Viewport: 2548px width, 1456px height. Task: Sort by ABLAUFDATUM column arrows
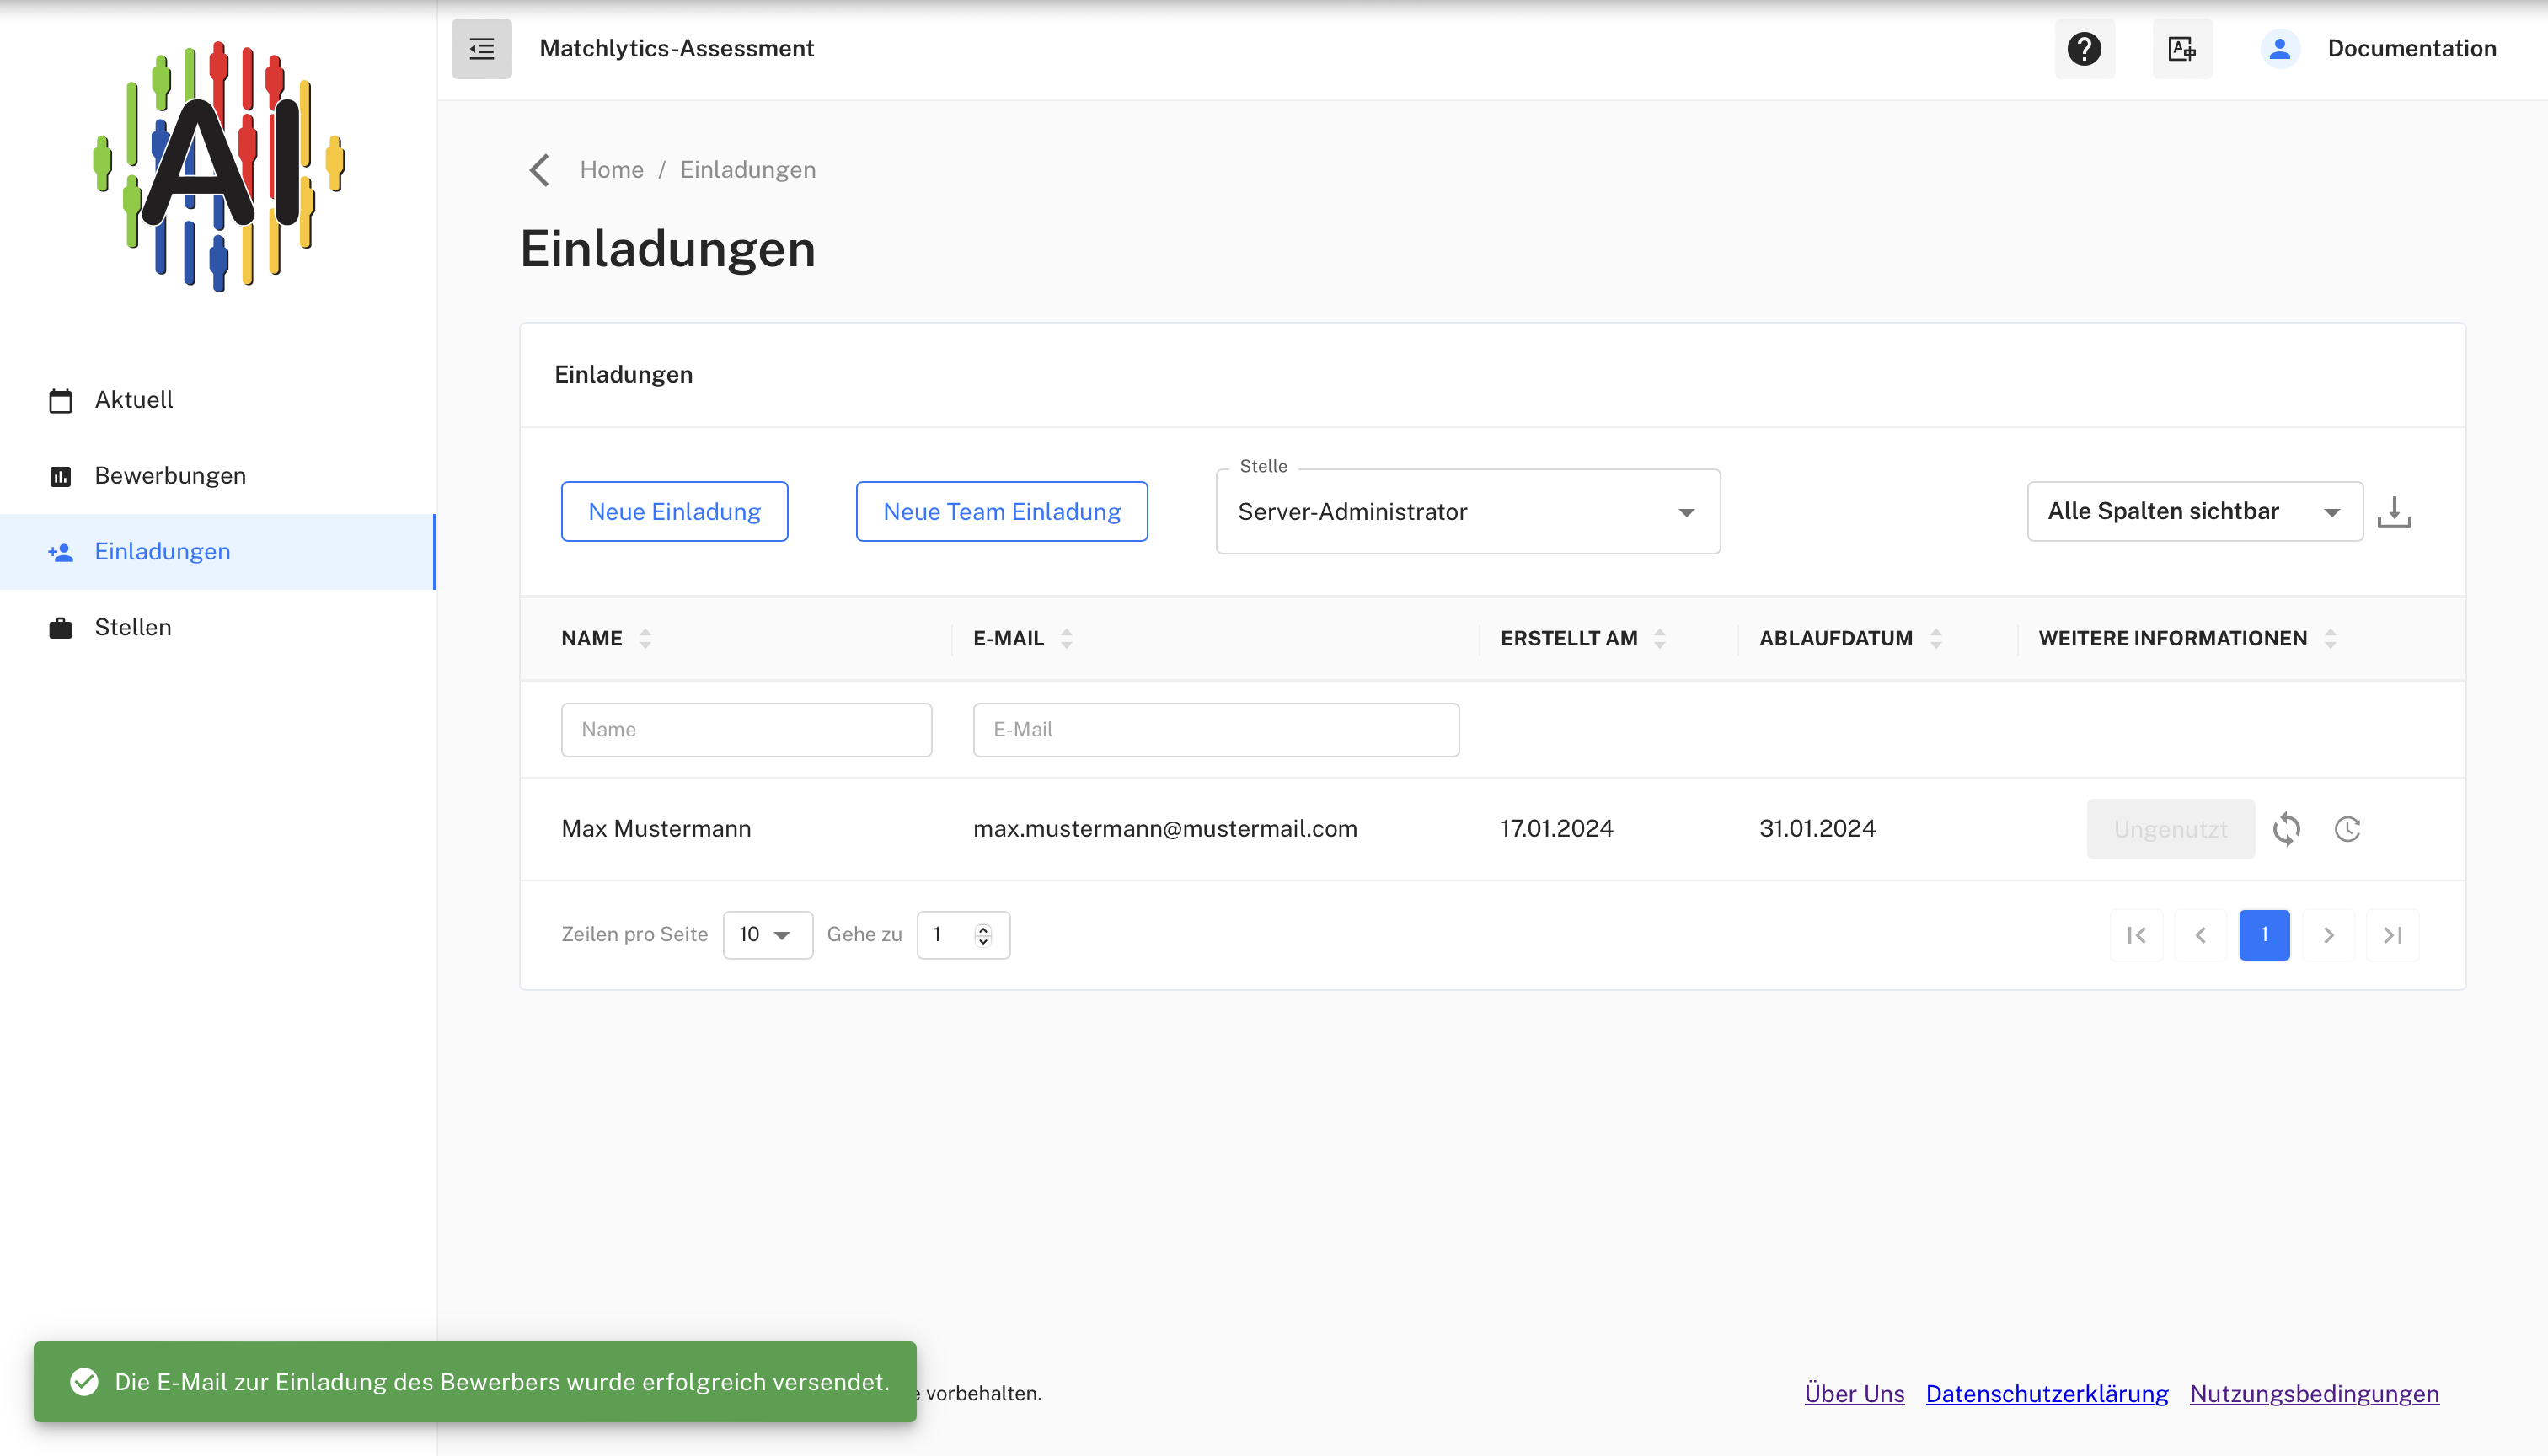point(1936,638)
